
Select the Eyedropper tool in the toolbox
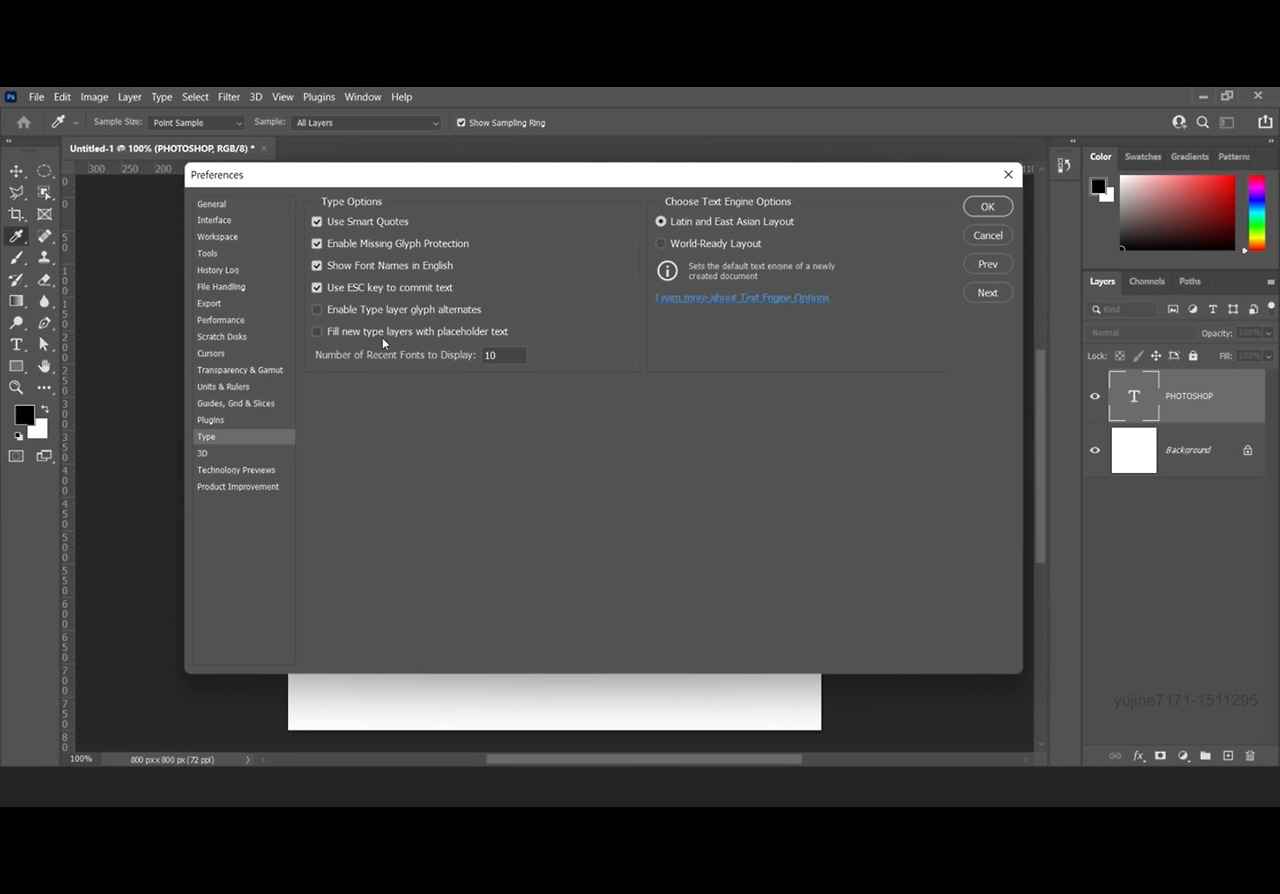click(17, 236)
